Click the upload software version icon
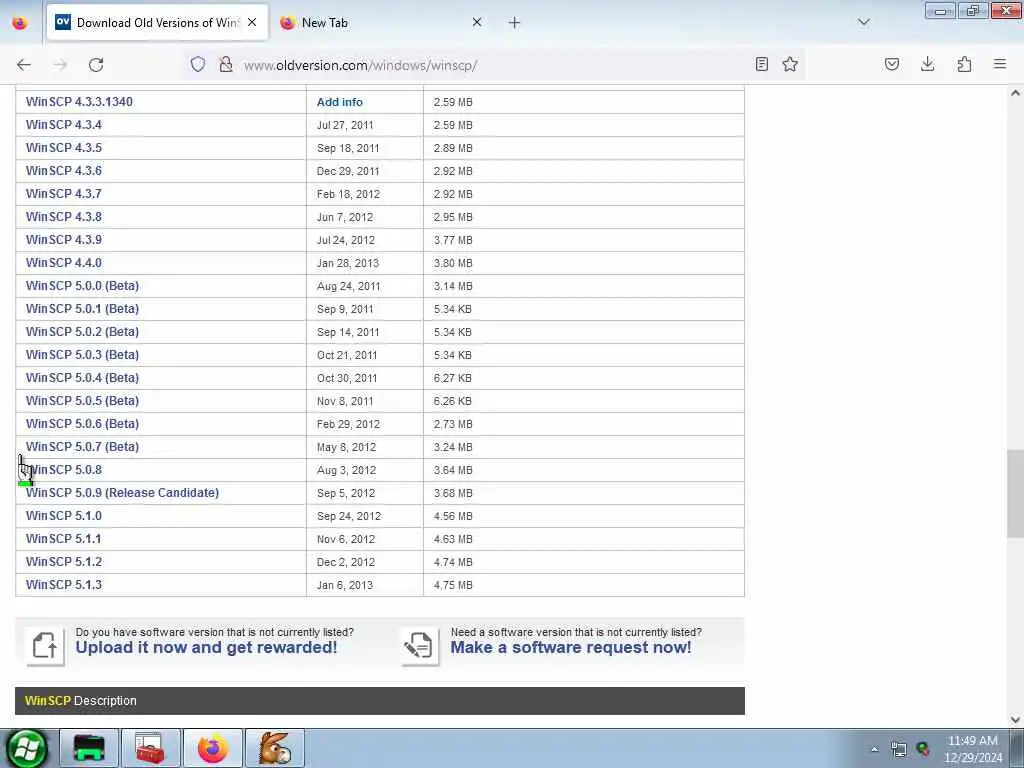The image size is (1024, 768). click(x=45, y=646)
